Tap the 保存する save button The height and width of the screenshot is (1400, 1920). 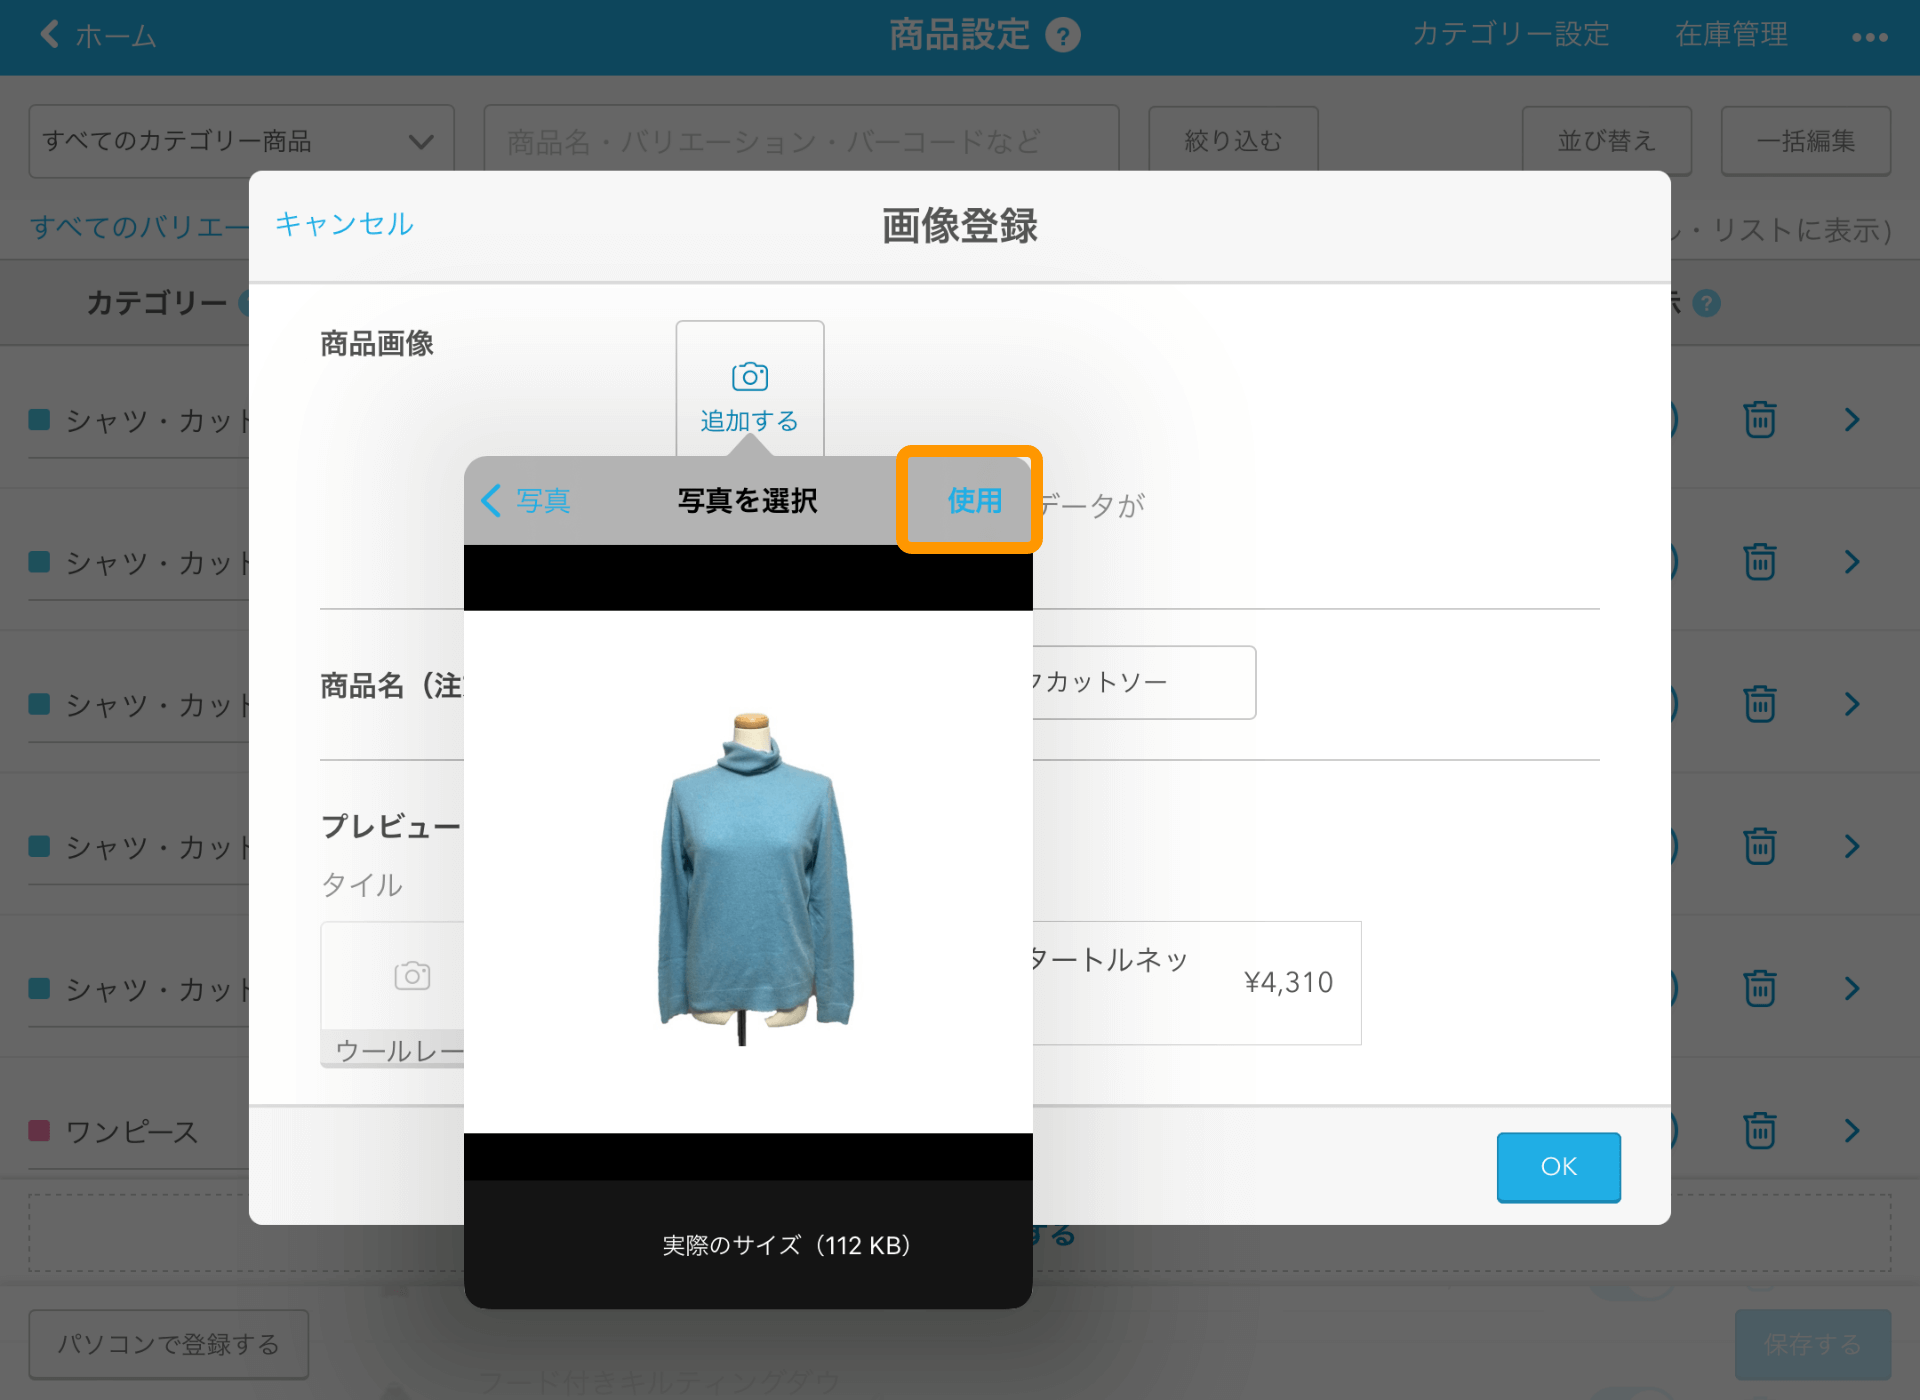(x=1812, y=1344)
